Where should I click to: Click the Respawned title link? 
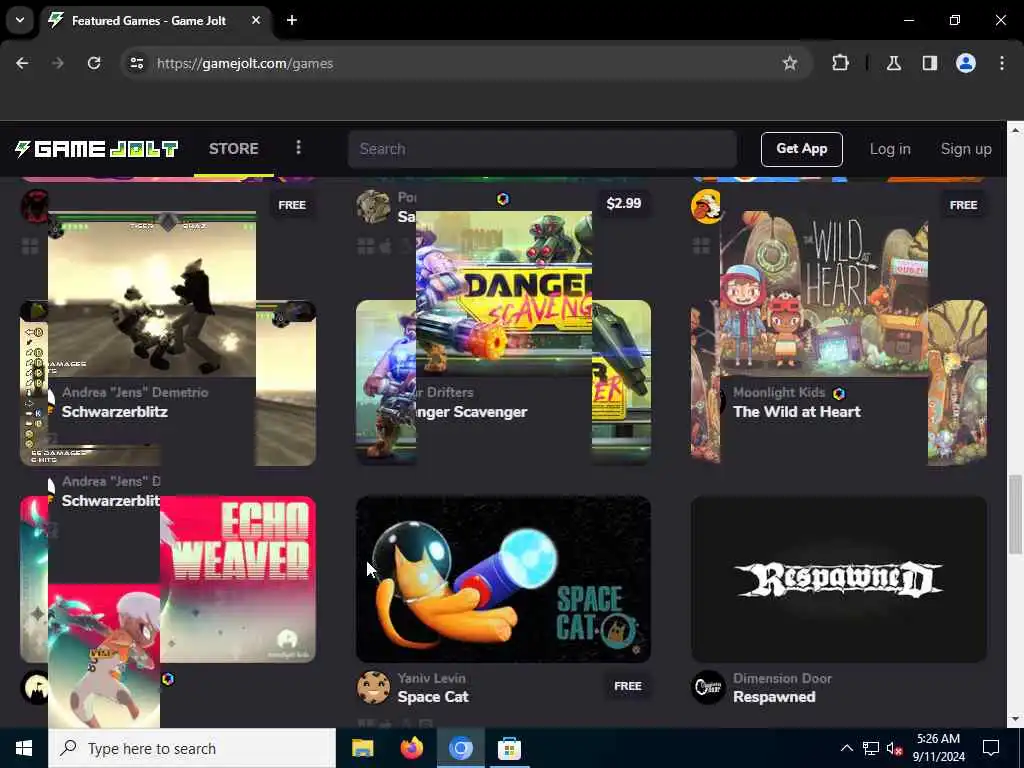(774, 697)
